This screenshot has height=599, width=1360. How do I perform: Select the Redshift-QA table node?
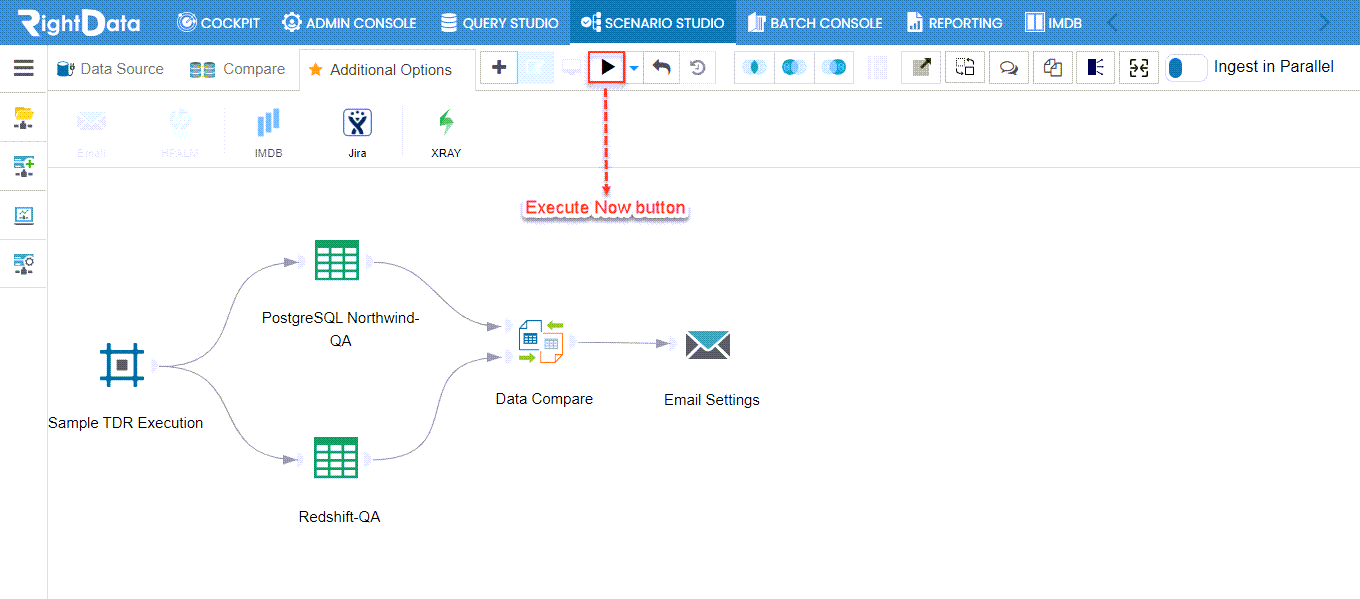point(336,458)
